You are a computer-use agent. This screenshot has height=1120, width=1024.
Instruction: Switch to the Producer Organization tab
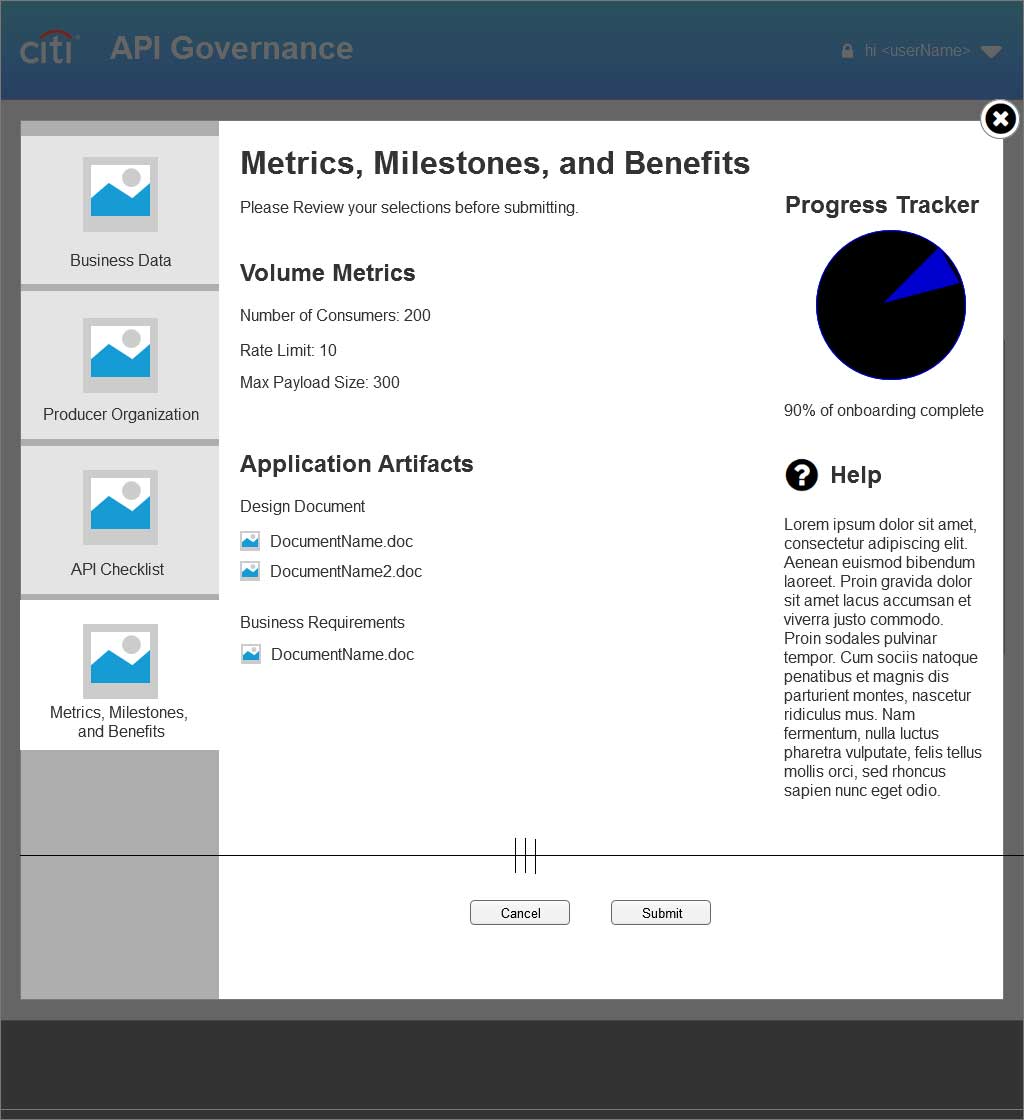click(120, 414)
